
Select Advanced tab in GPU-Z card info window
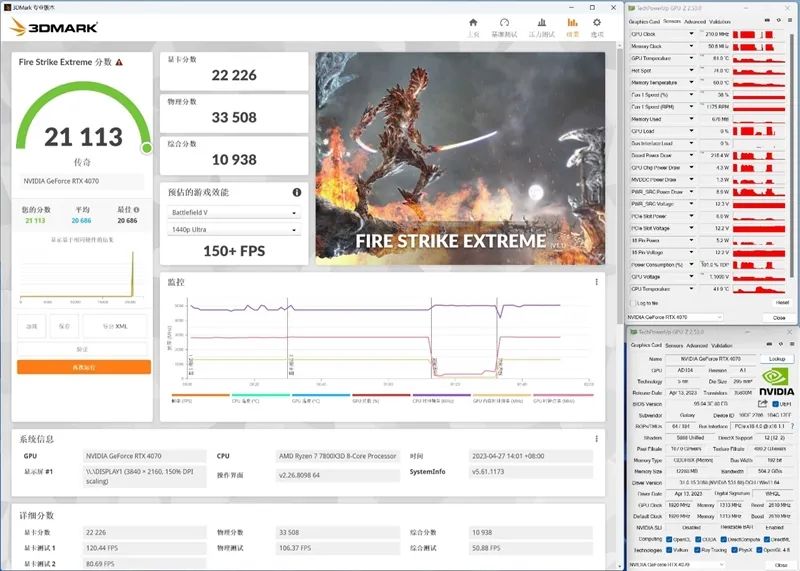[697, 345]
